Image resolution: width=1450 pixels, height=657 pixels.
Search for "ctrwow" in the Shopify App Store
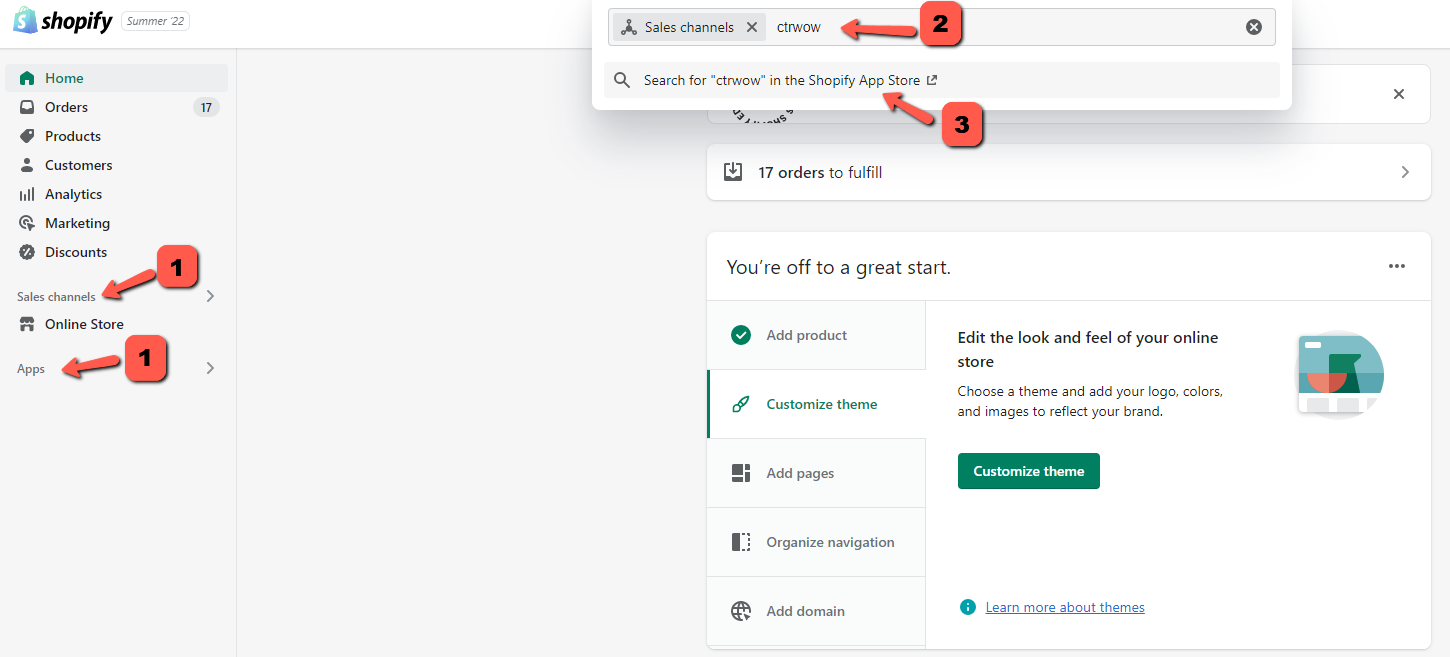click(x=942, y=80)
